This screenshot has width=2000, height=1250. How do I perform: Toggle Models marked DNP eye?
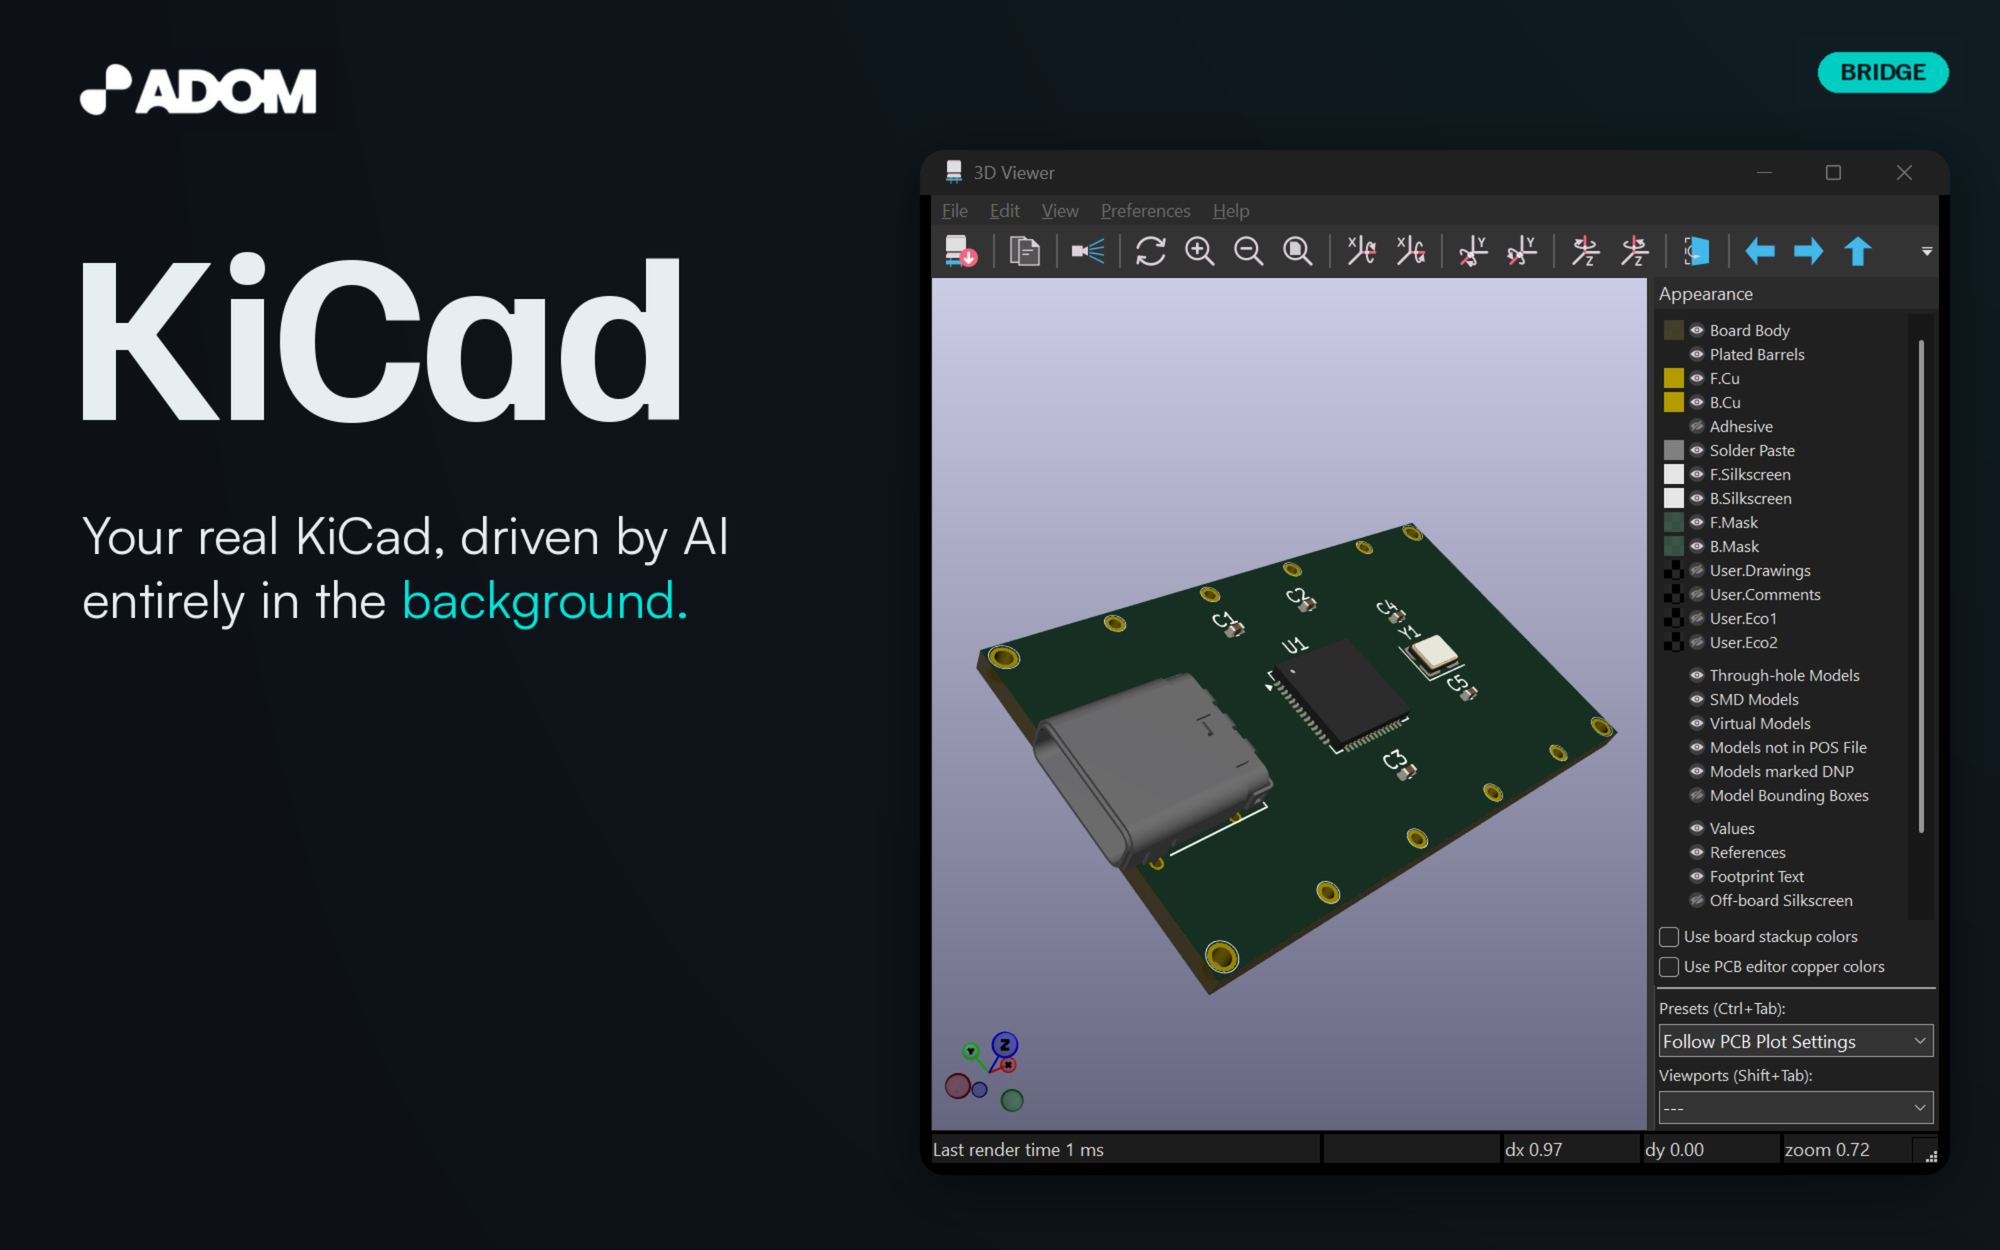click(1697, 771)
